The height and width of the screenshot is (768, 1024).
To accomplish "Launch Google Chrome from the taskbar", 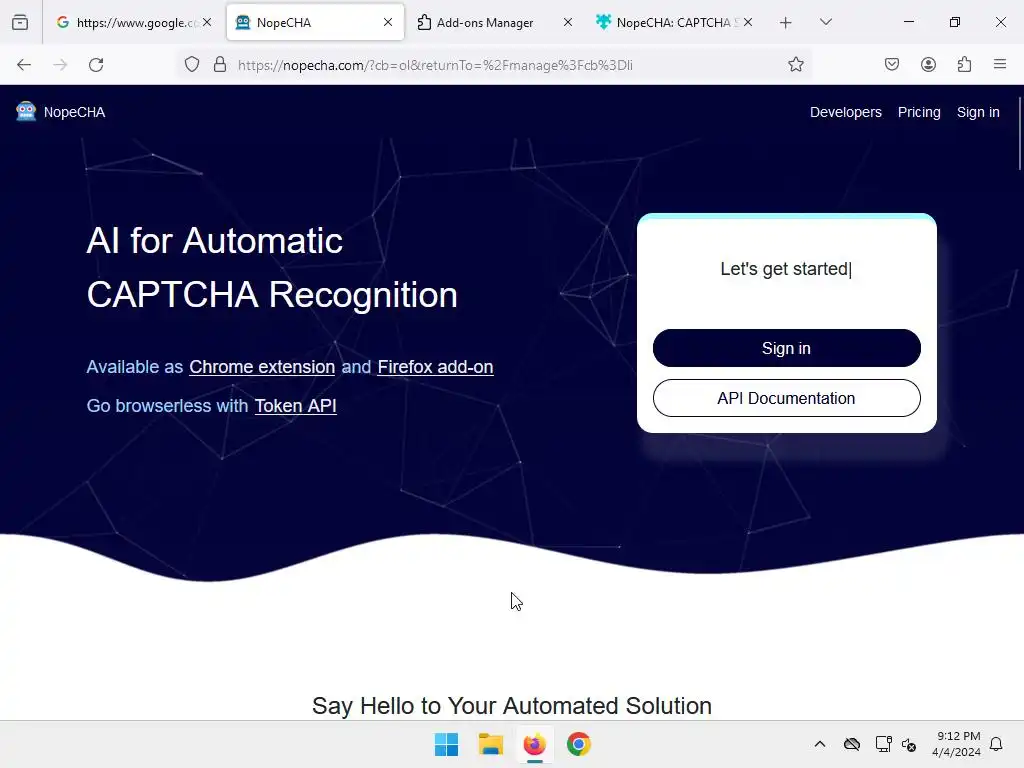I will pos(579,744).
